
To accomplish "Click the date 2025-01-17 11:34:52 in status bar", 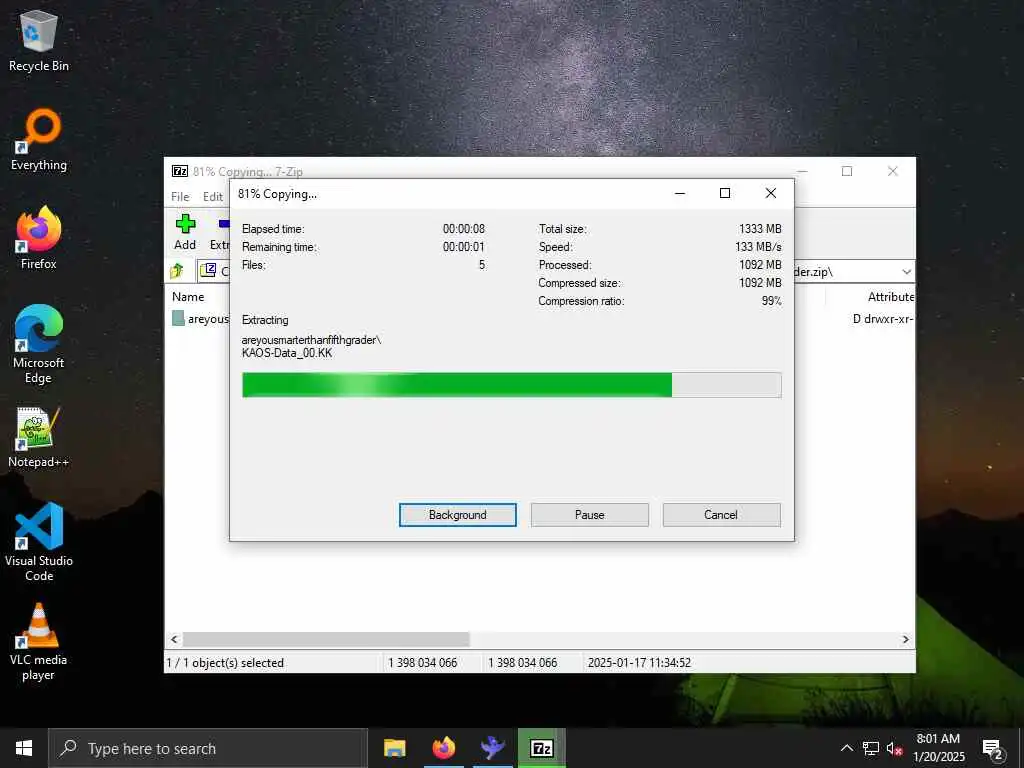I will [x=639, y=663].
